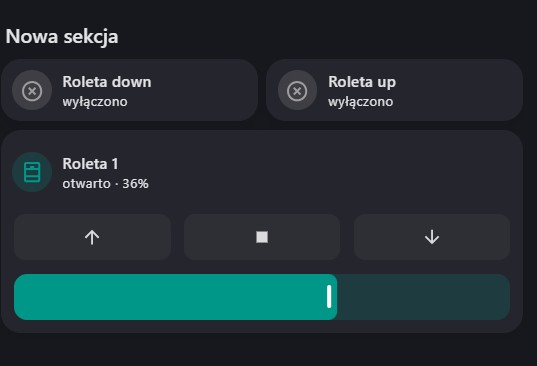This screenshot has width=537, height=366.
Task: Click empty area of Roleta up tile
Action: [x=459, y=90]
